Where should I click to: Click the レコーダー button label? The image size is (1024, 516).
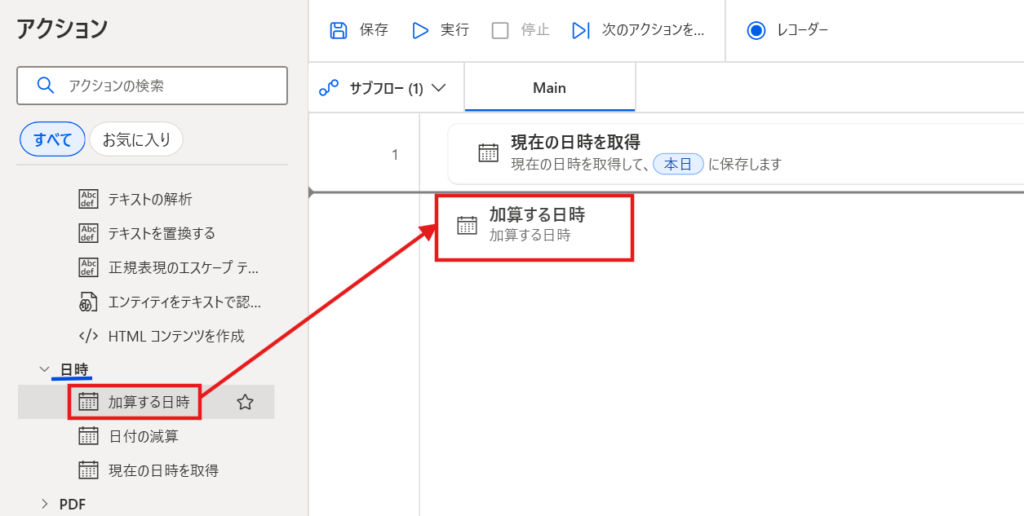coord(803,30)
